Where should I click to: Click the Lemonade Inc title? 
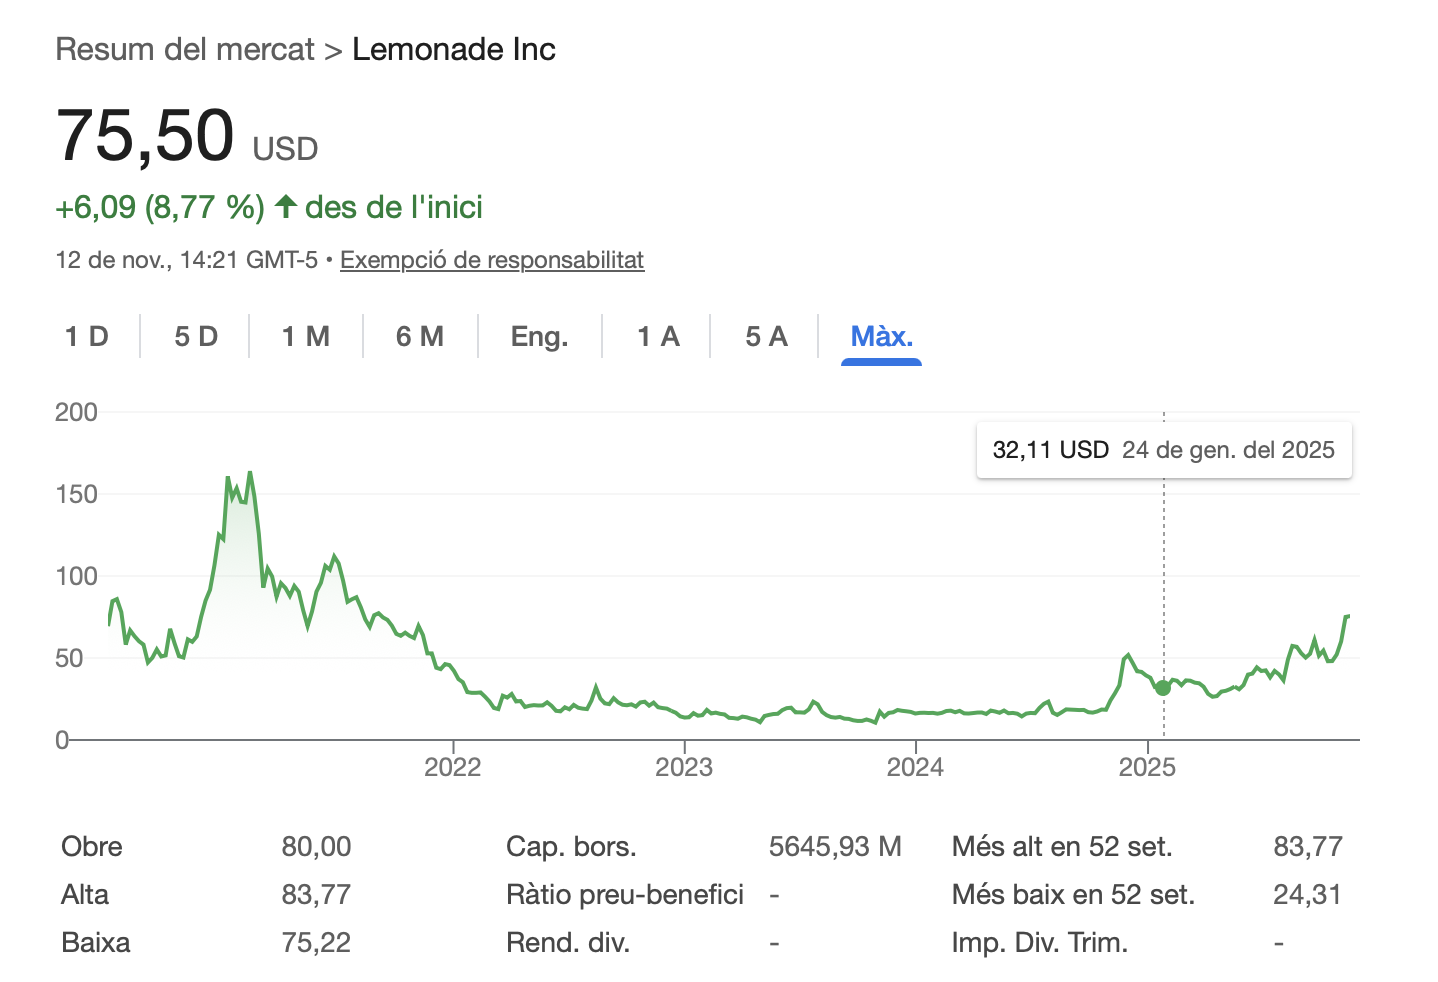tap(454, 49)
